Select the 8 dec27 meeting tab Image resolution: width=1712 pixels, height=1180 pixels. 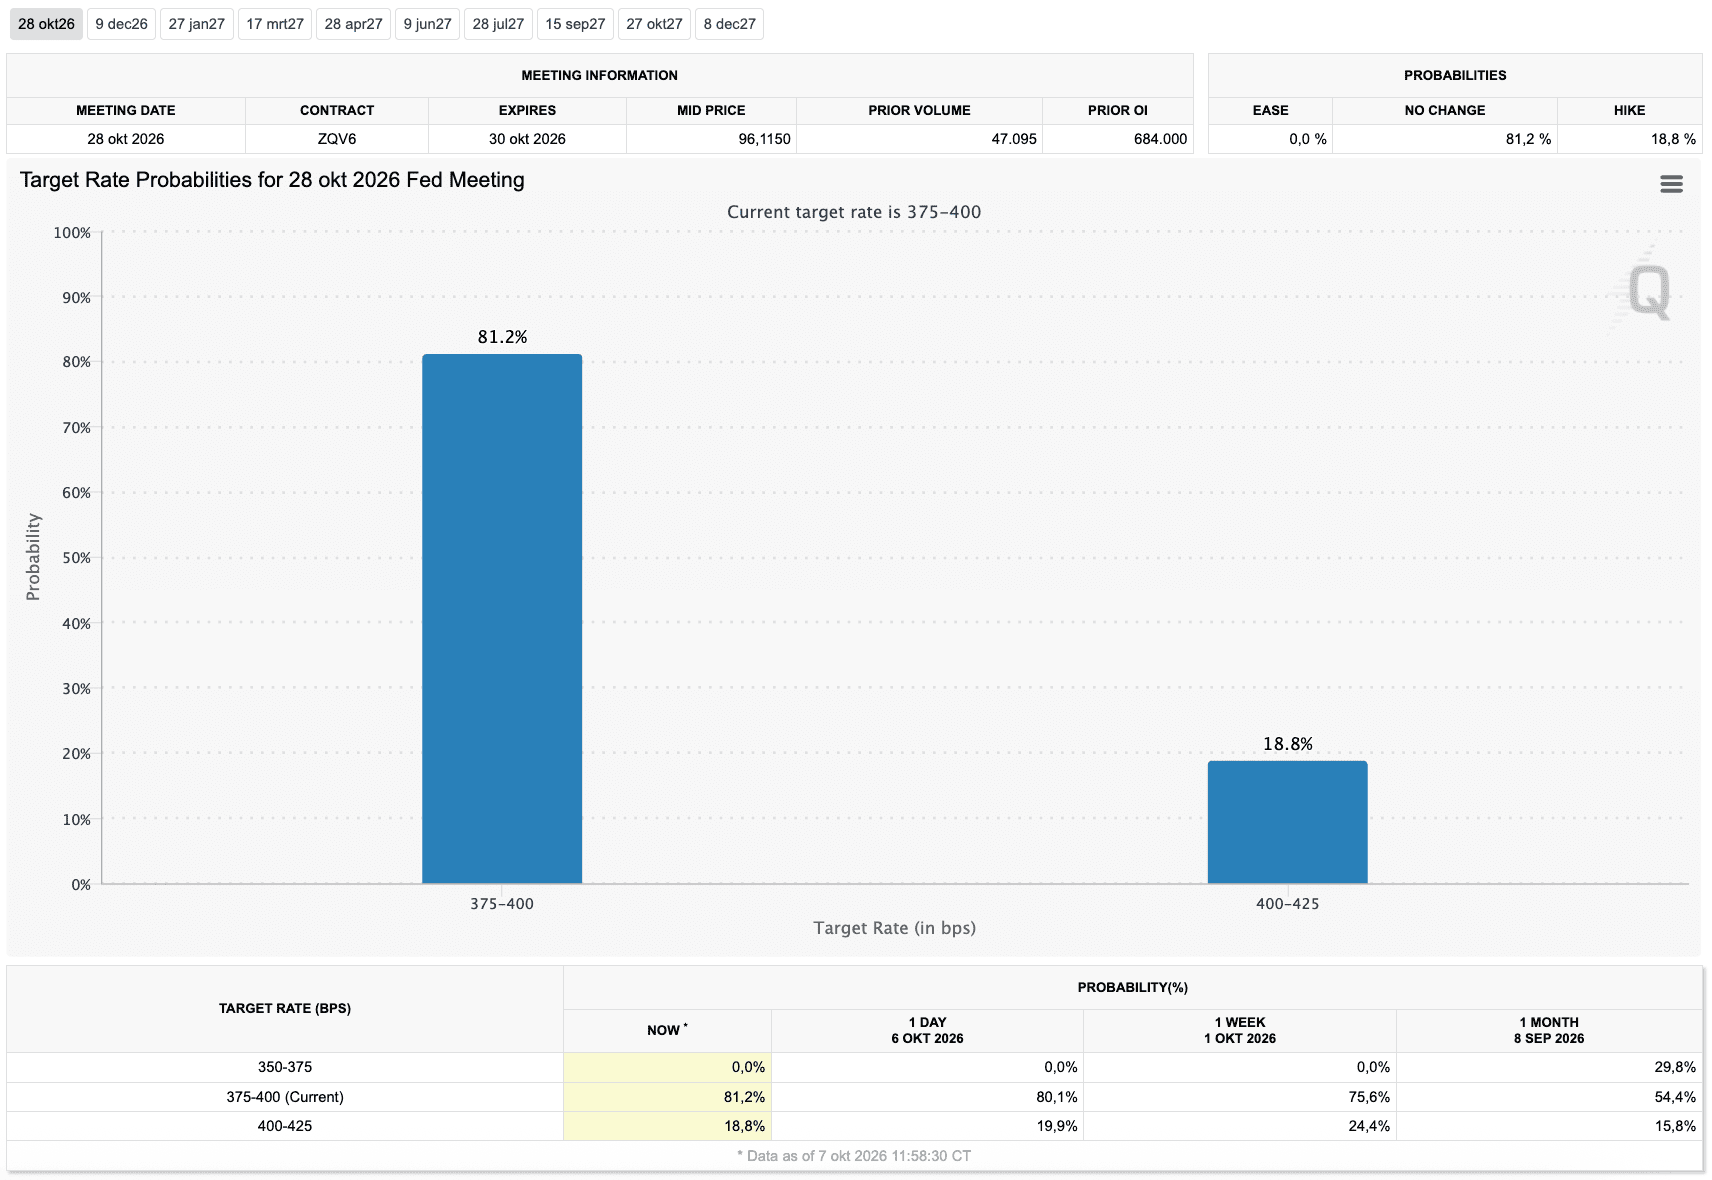click(x=729, y=24)
